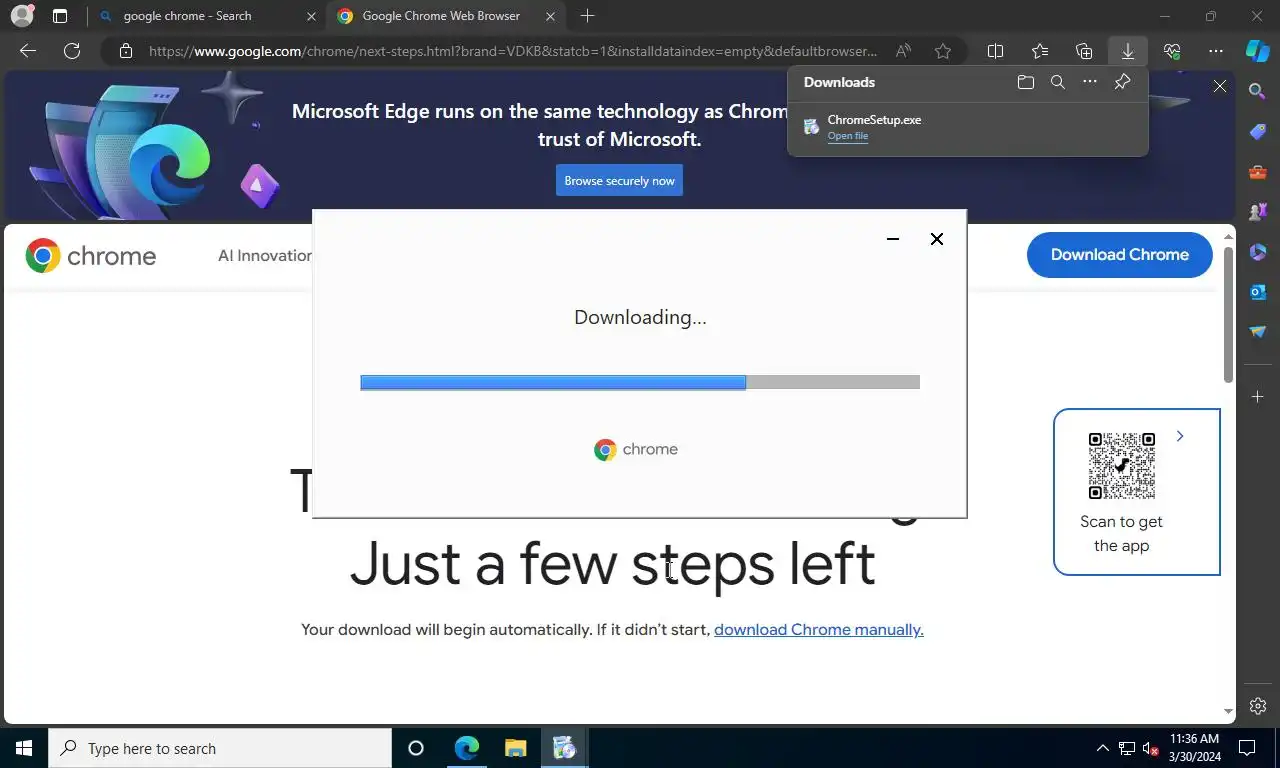Go back to the previous page
The height and width of the screenshot is (768, 1280).
click(x=28, y=51)
